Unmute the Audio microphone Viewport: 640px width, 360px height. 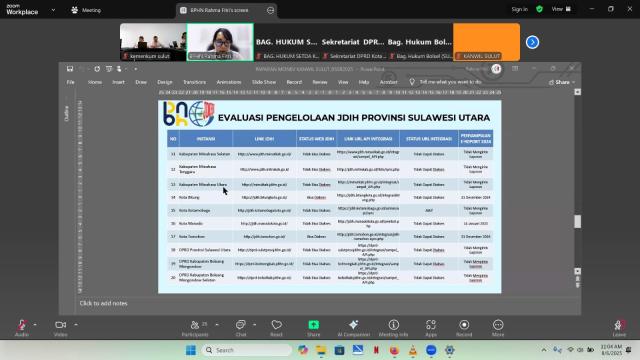pyautogui.click(x=22, y=328)
